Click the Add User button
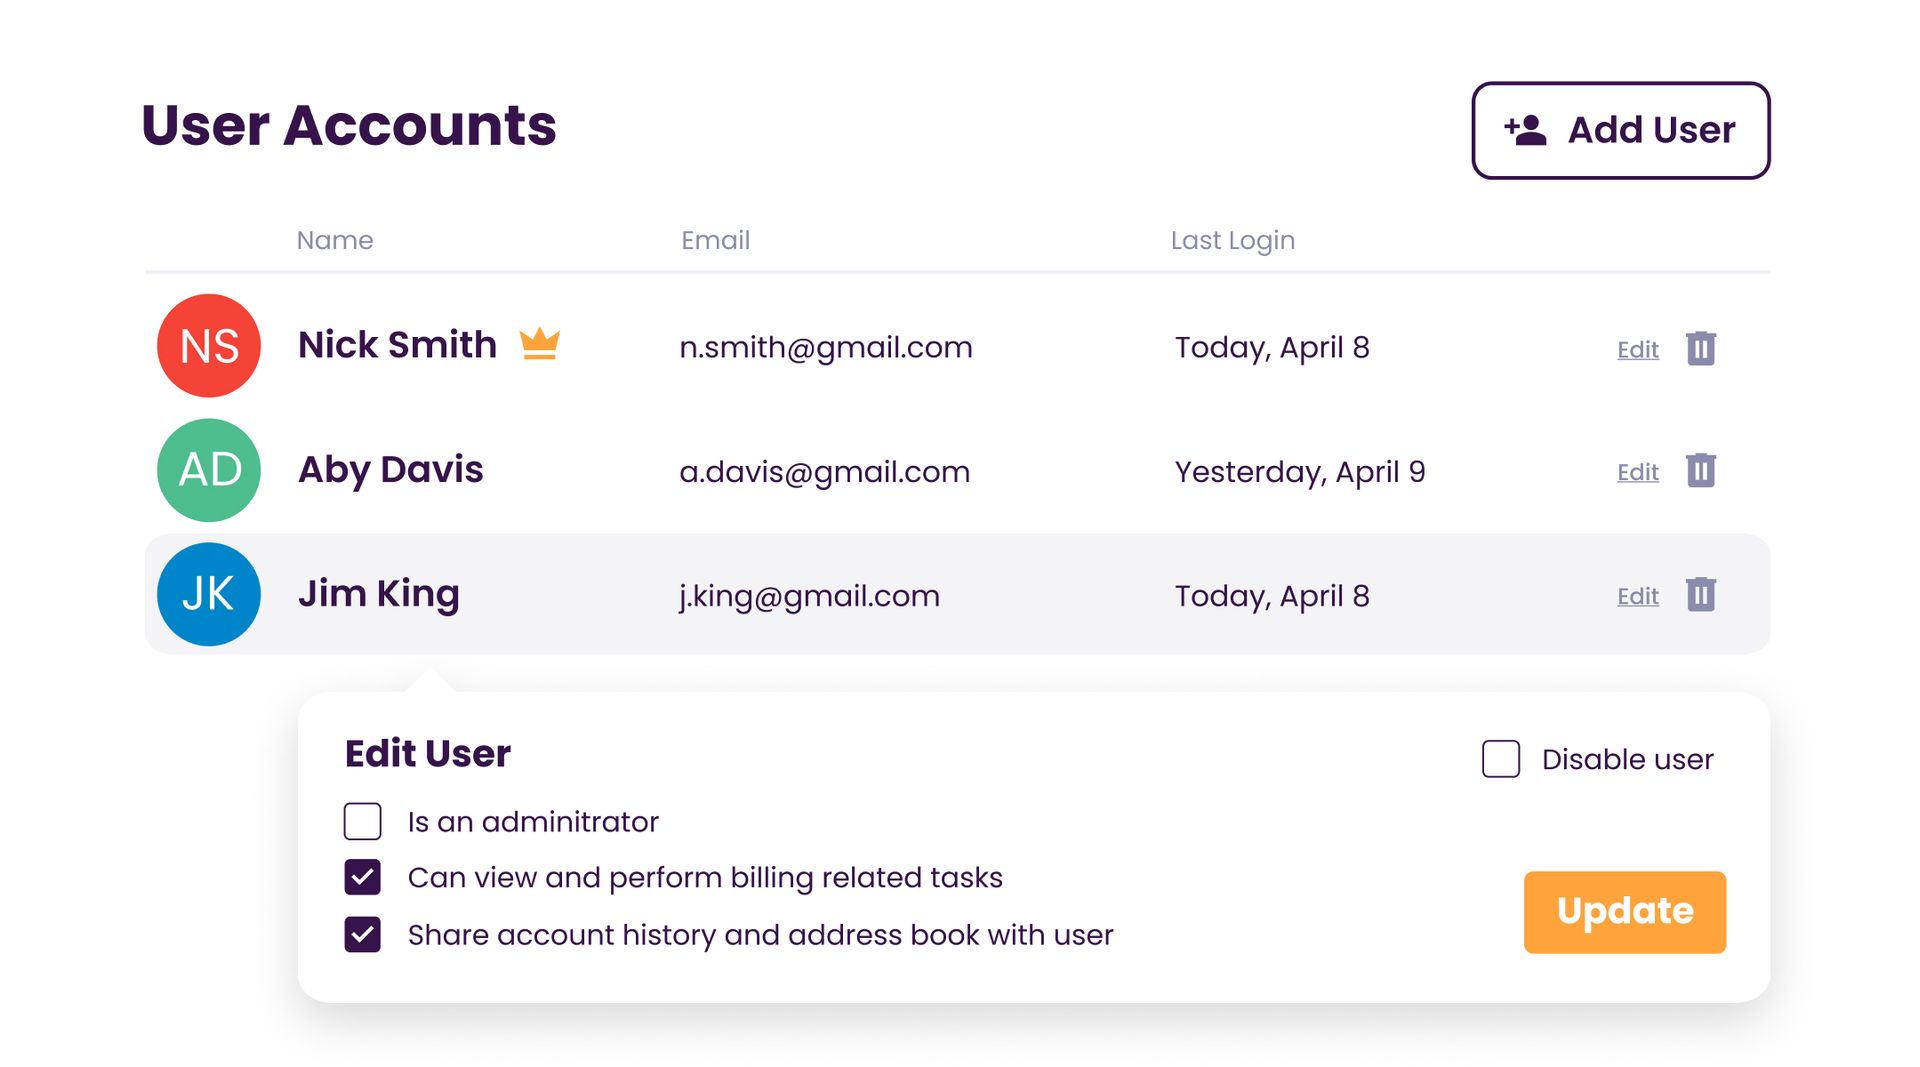 (1620, 129)
